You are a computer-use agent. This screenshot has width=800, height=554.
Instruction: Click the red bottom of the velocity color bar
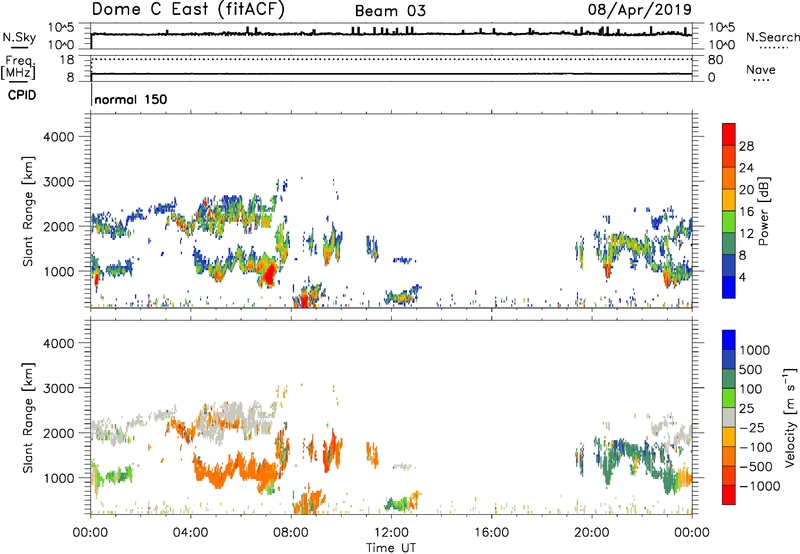click(x=729, y=495)
